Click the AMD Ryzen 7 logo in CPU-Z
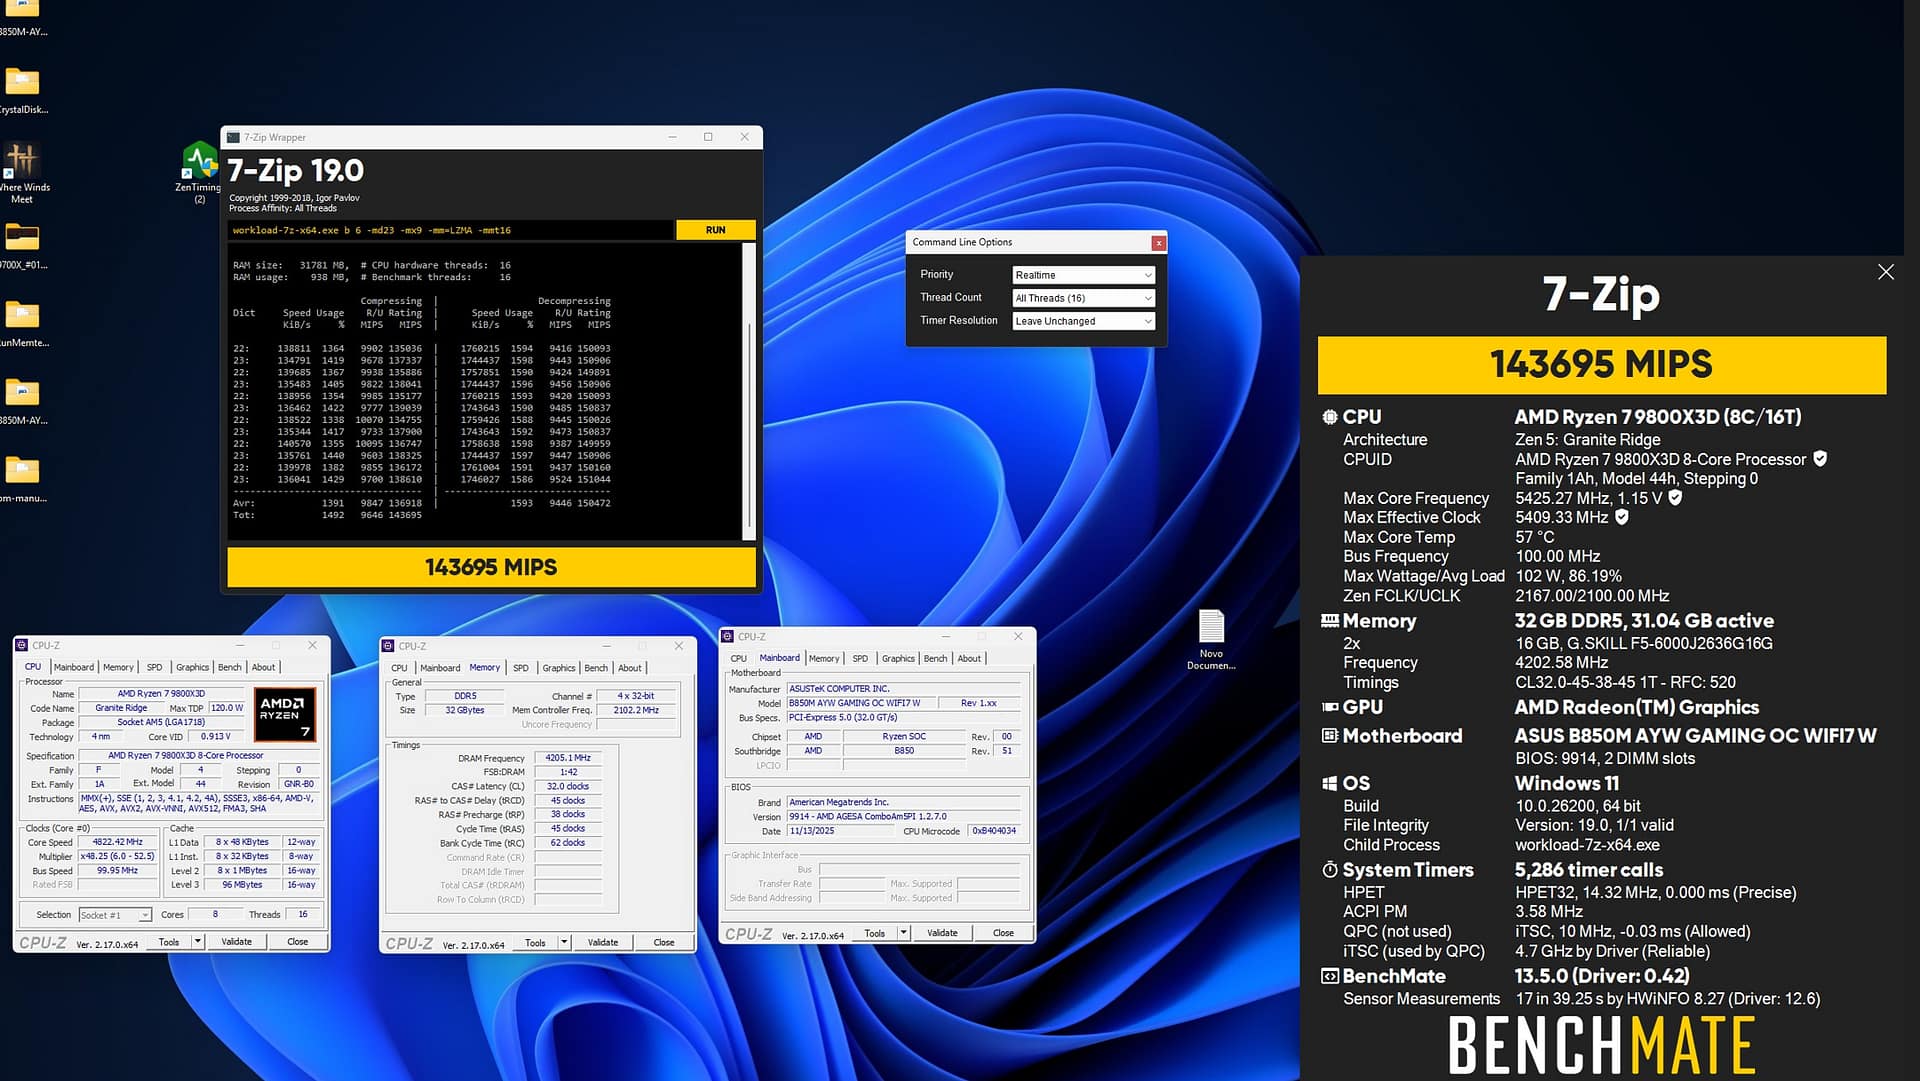The height and width of the screenshot is (1081, 1920). click(286, 714)
